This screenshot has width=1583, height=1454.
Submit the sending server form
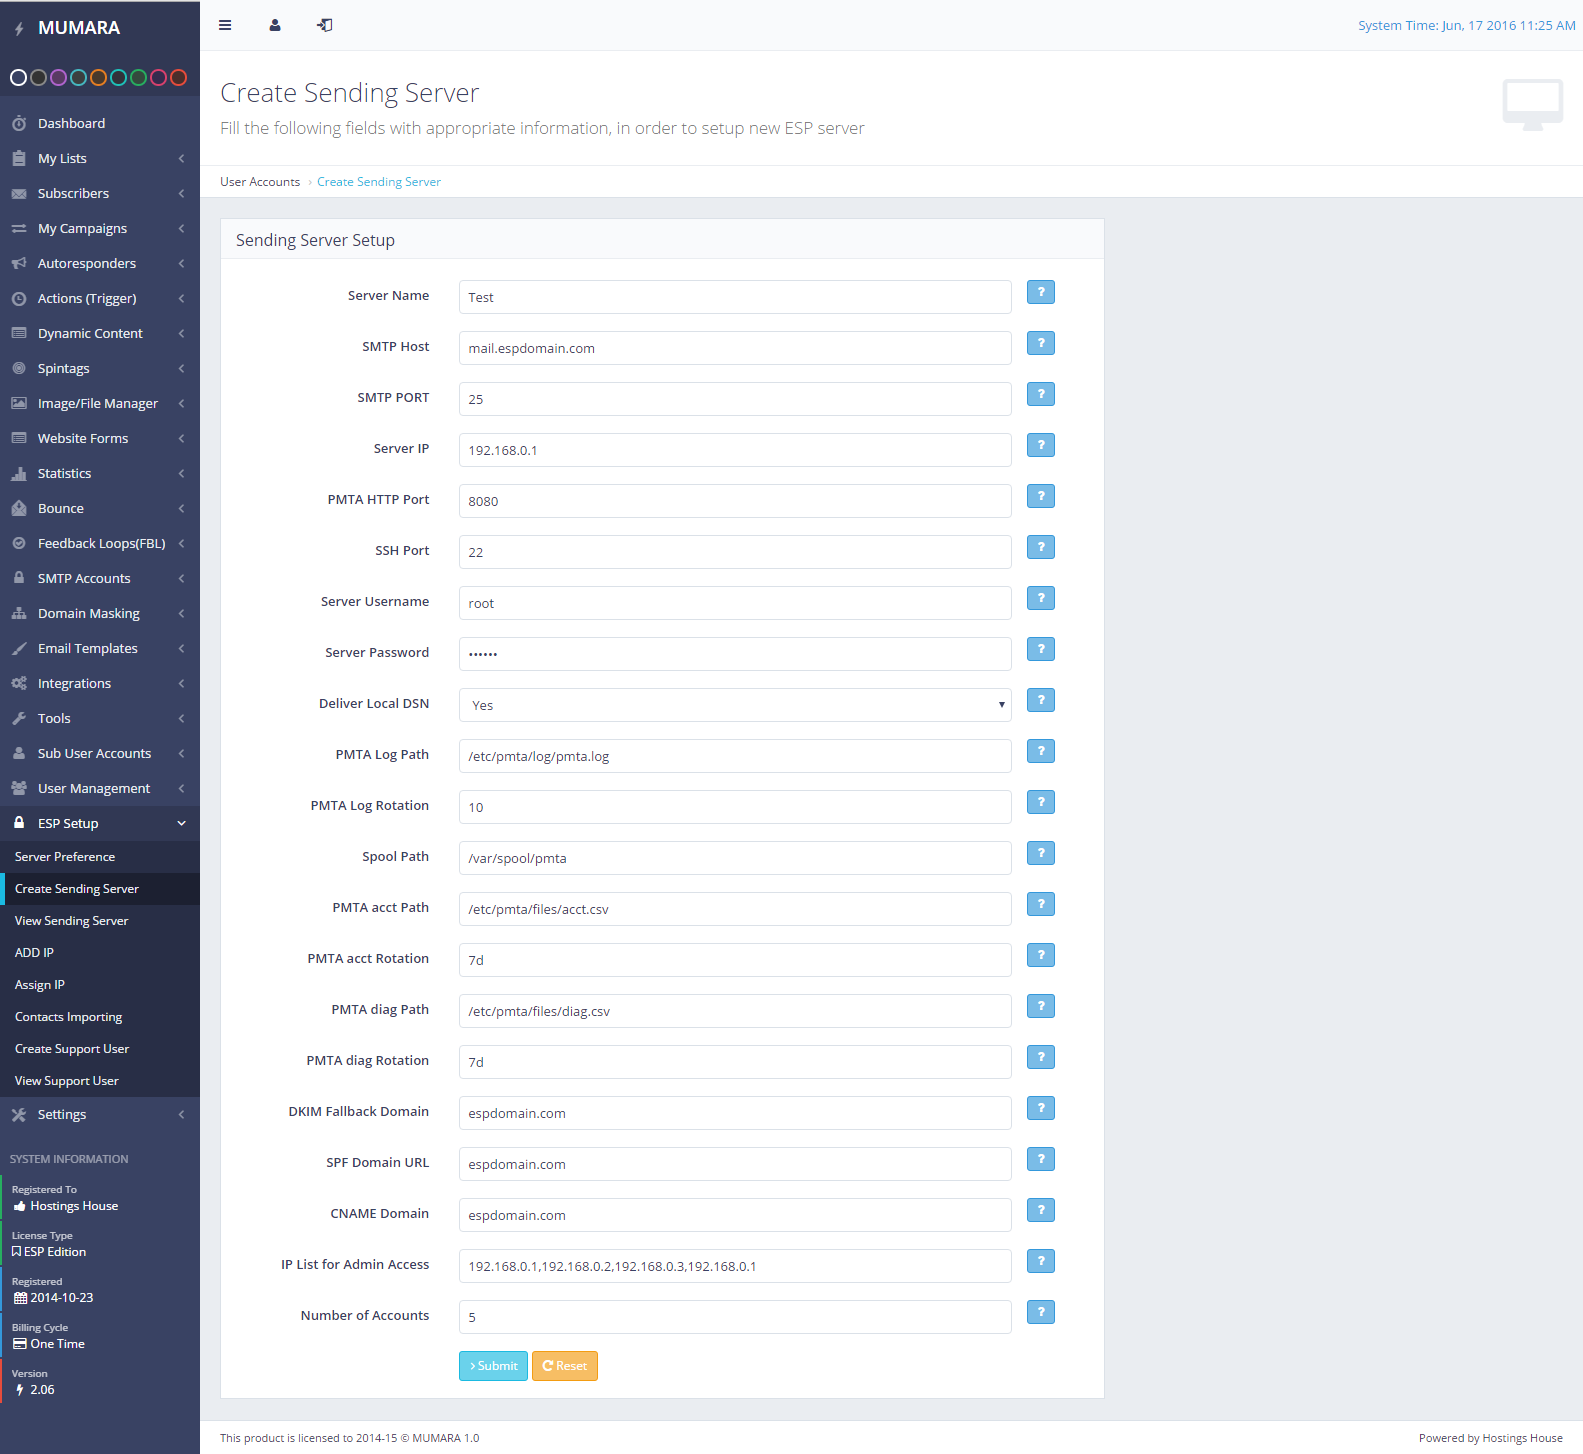tap(493, 1366)
